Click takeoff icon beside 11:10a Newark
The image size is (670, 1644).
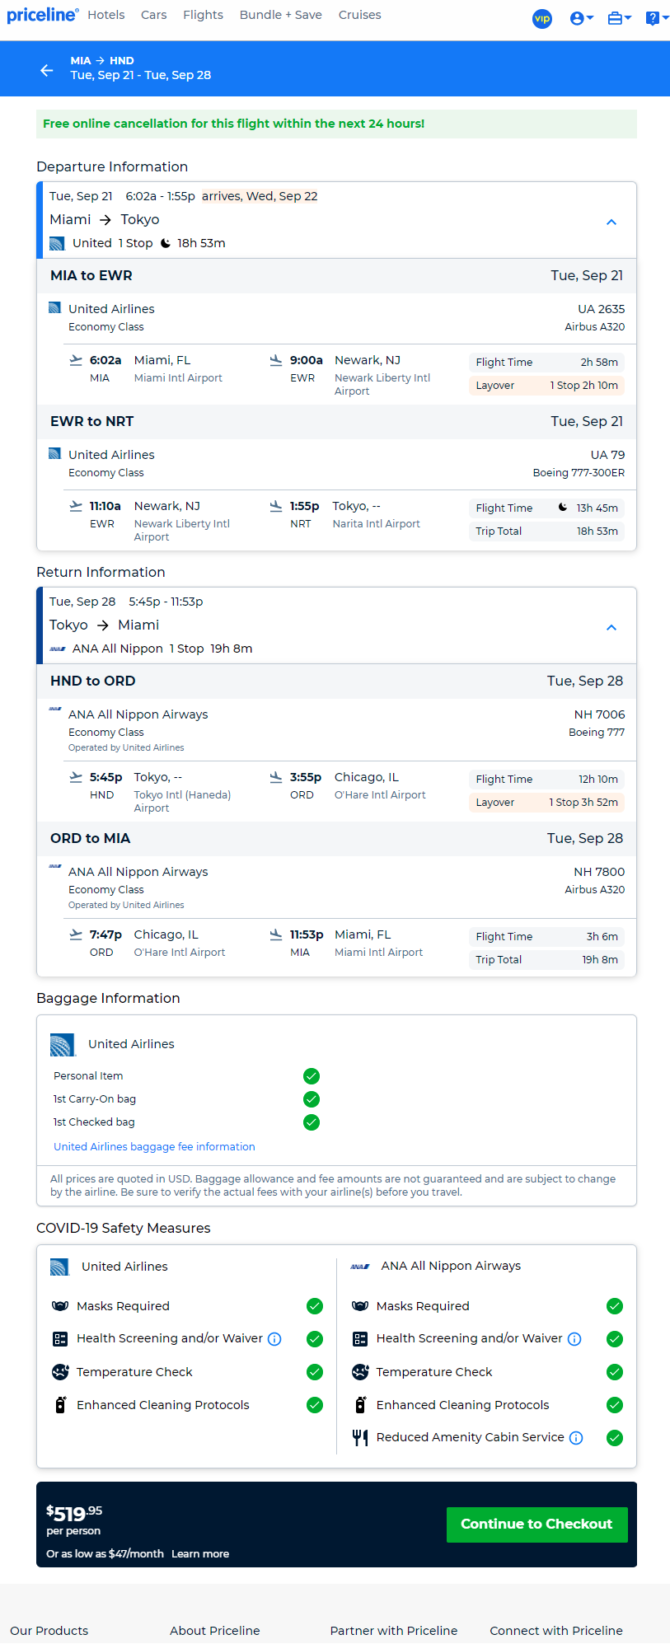(75, 506)
